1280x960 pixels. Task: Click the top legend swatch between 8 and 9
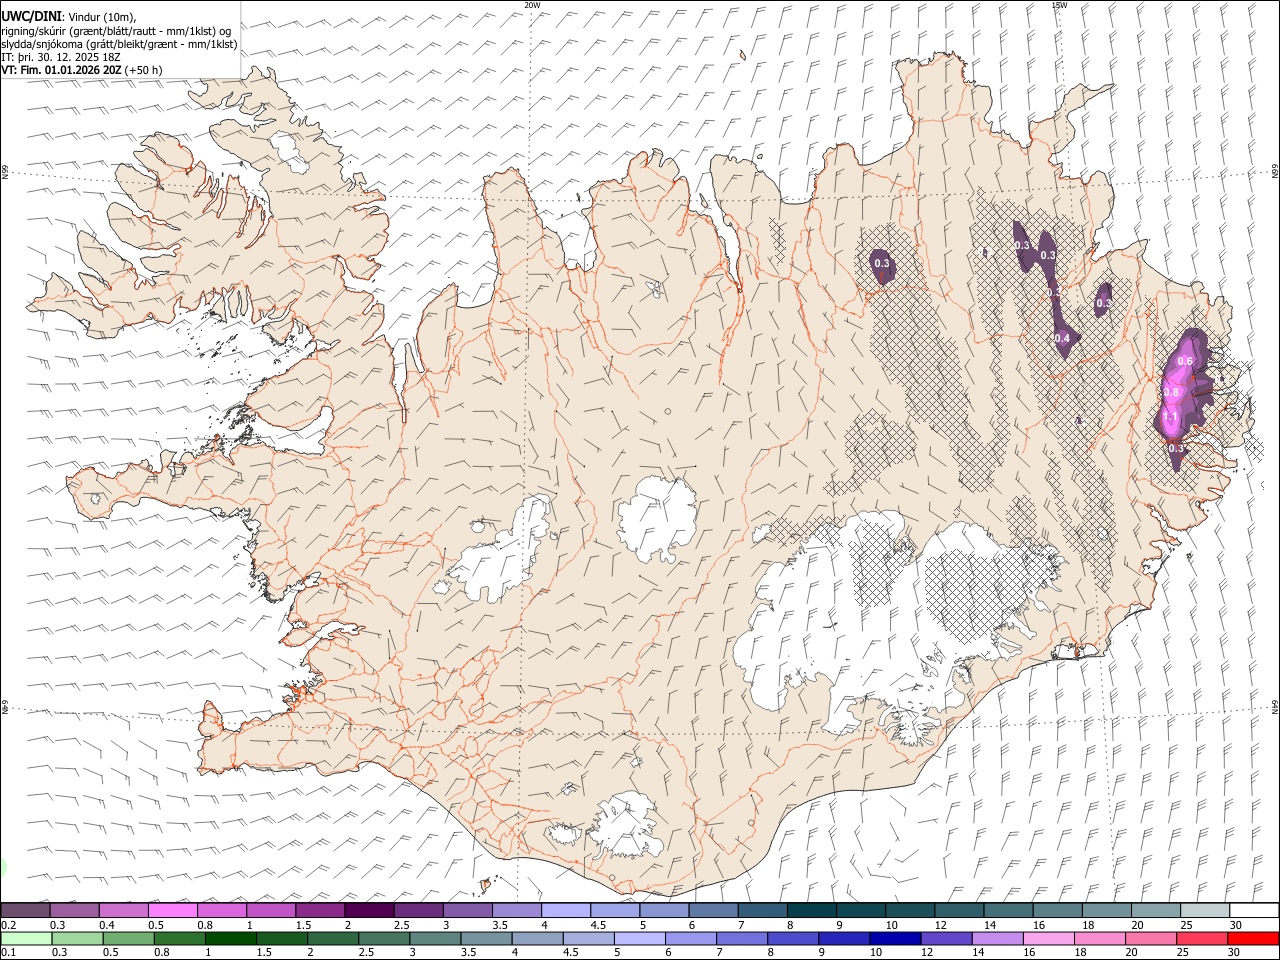[x=812, y=911]
